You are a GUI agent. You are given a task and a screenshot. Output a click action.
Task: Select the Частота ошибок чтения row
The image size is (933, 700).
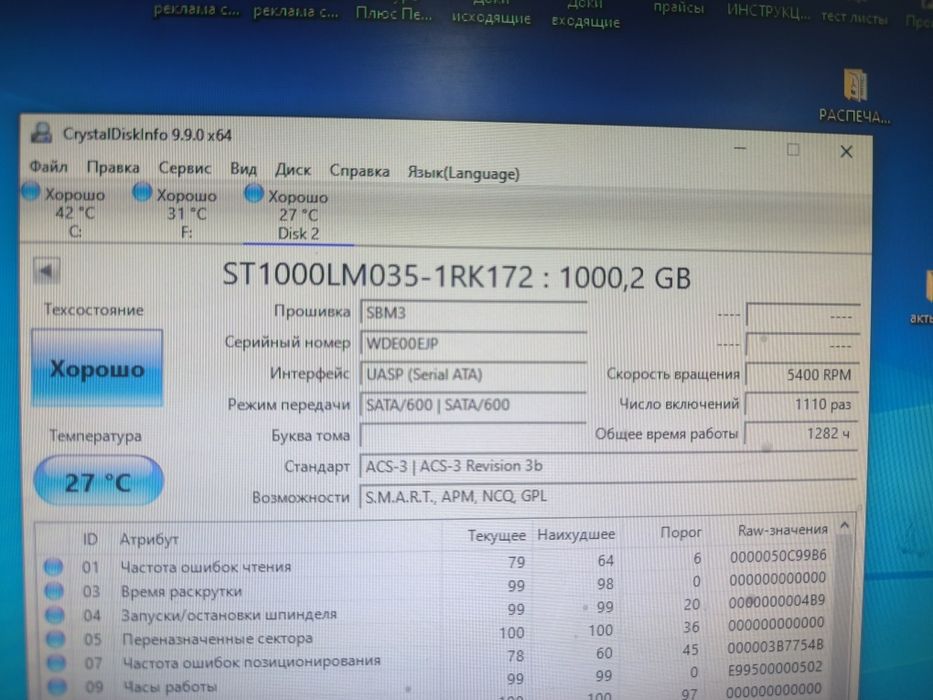pos(436,563)
